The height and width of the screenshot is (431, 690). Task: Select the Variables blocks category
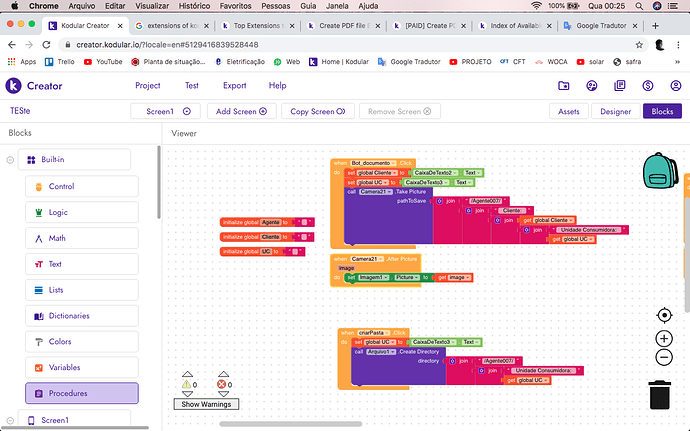[x=82, y=368]
